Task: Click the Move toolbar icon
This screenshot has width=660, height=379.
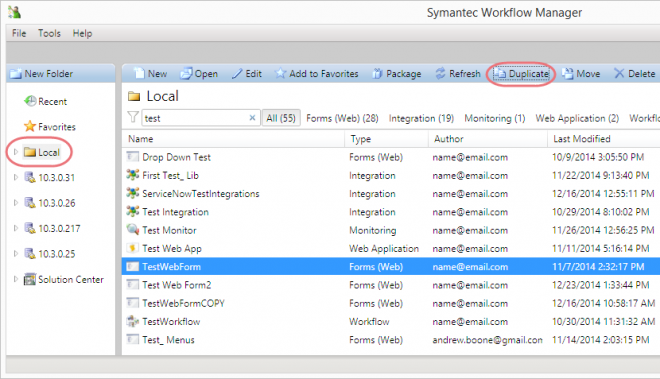Action: 568,74
